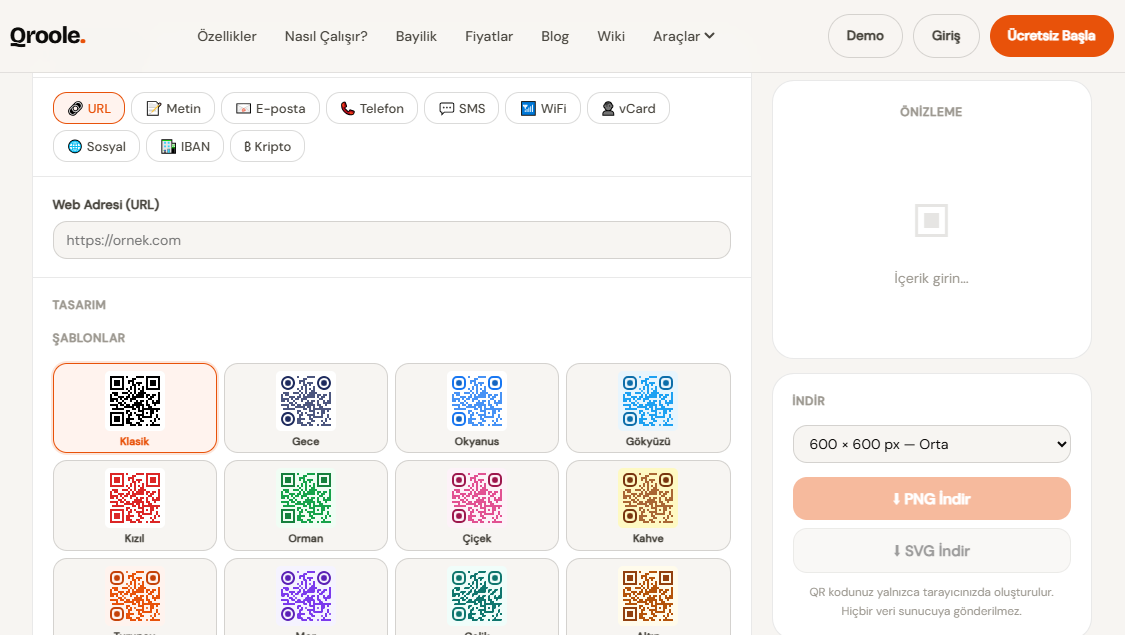Choose the purple QR template in bottom row
The height and width of the screenshot is (635, 1125).
click(306, 597)
